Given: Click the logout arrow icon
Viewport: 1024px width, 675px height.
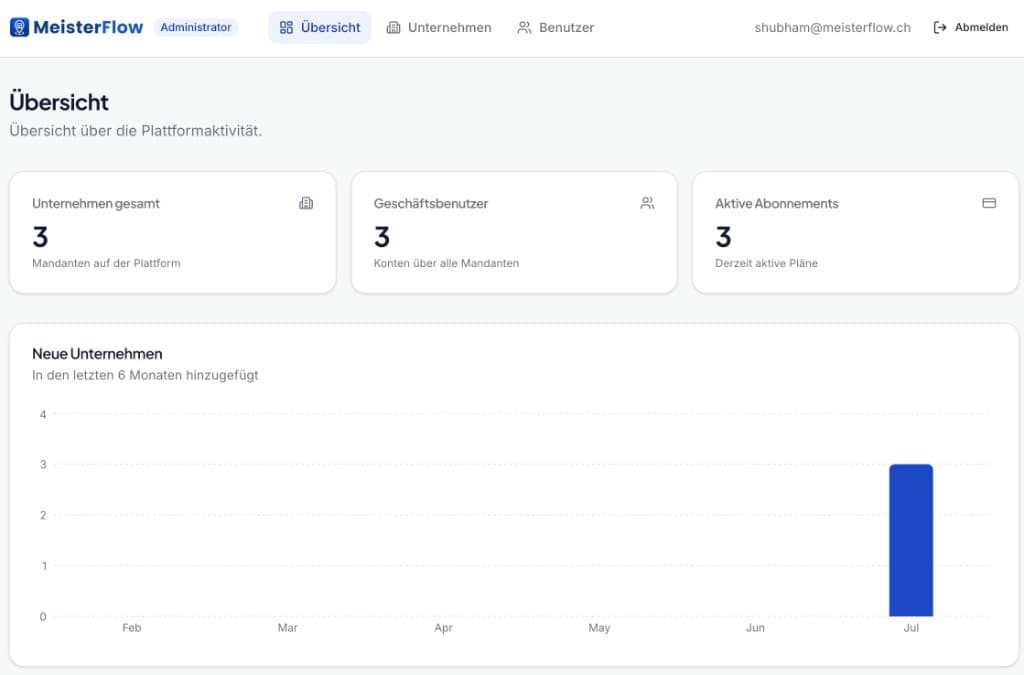Looking at the screenshot, I should pos(940,27).
